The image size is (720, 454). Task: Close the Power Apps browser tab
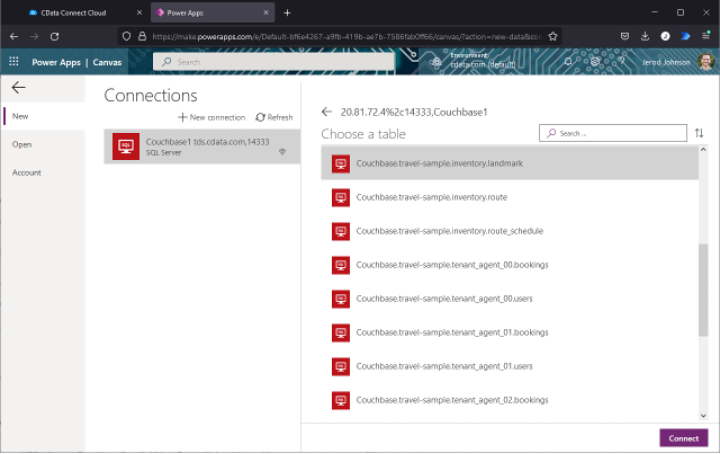point(266,13)
